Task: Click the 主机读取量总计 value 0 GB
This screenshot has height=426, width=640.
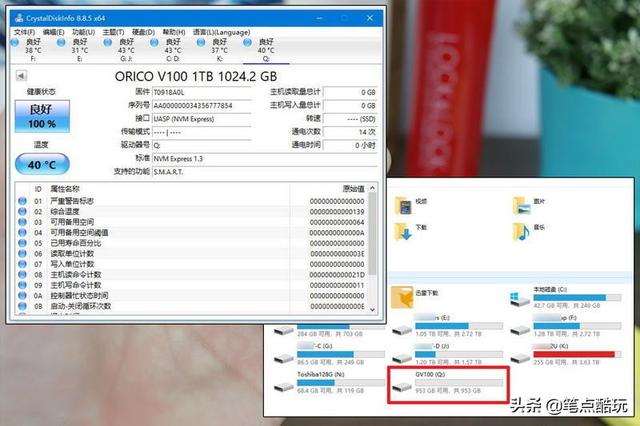Action: [350, 93]
